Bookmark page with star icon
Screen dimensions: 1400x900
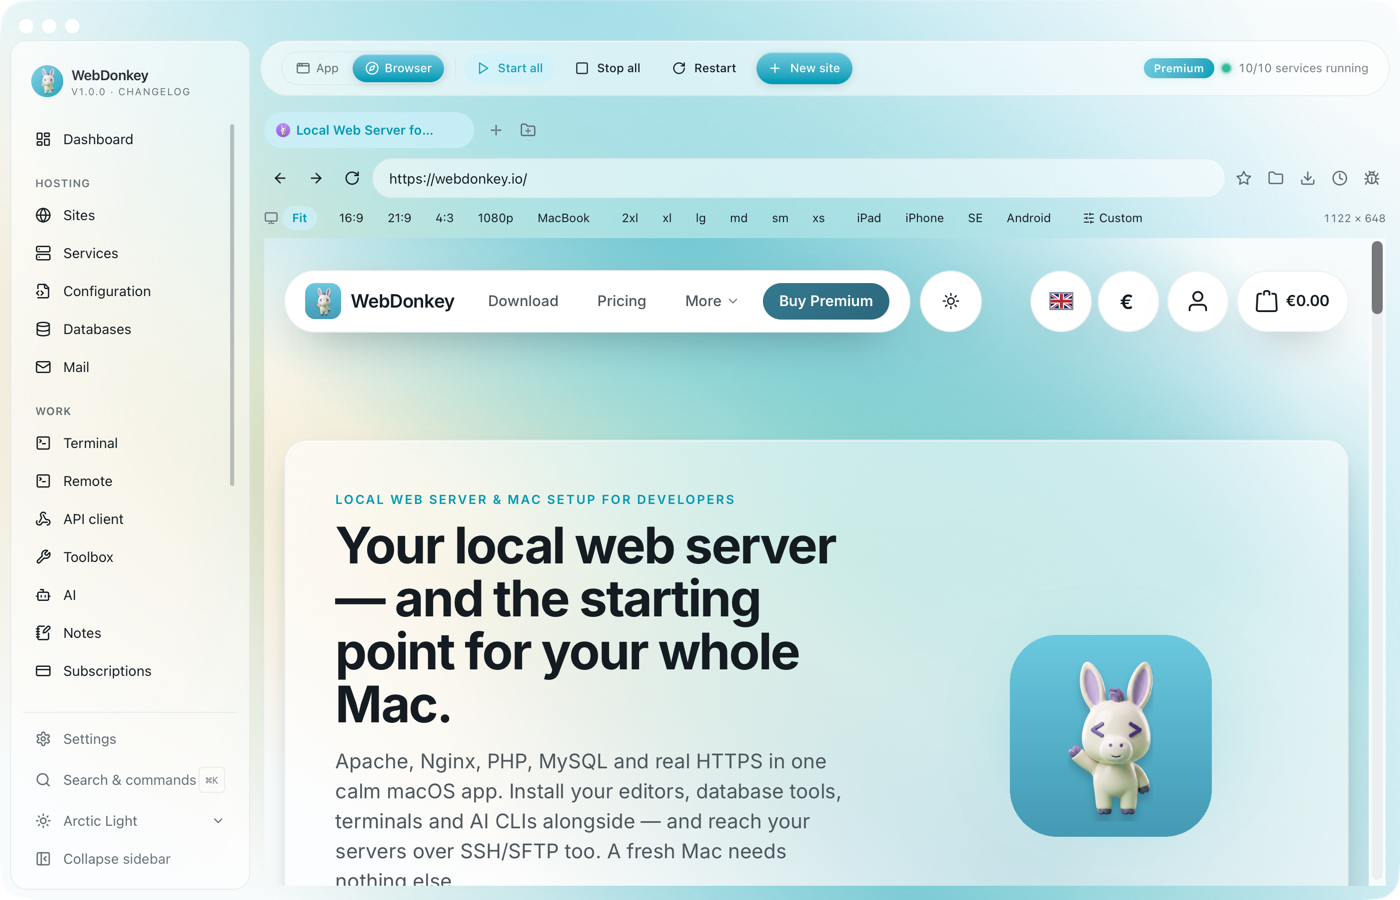(x=1243, y=178)
